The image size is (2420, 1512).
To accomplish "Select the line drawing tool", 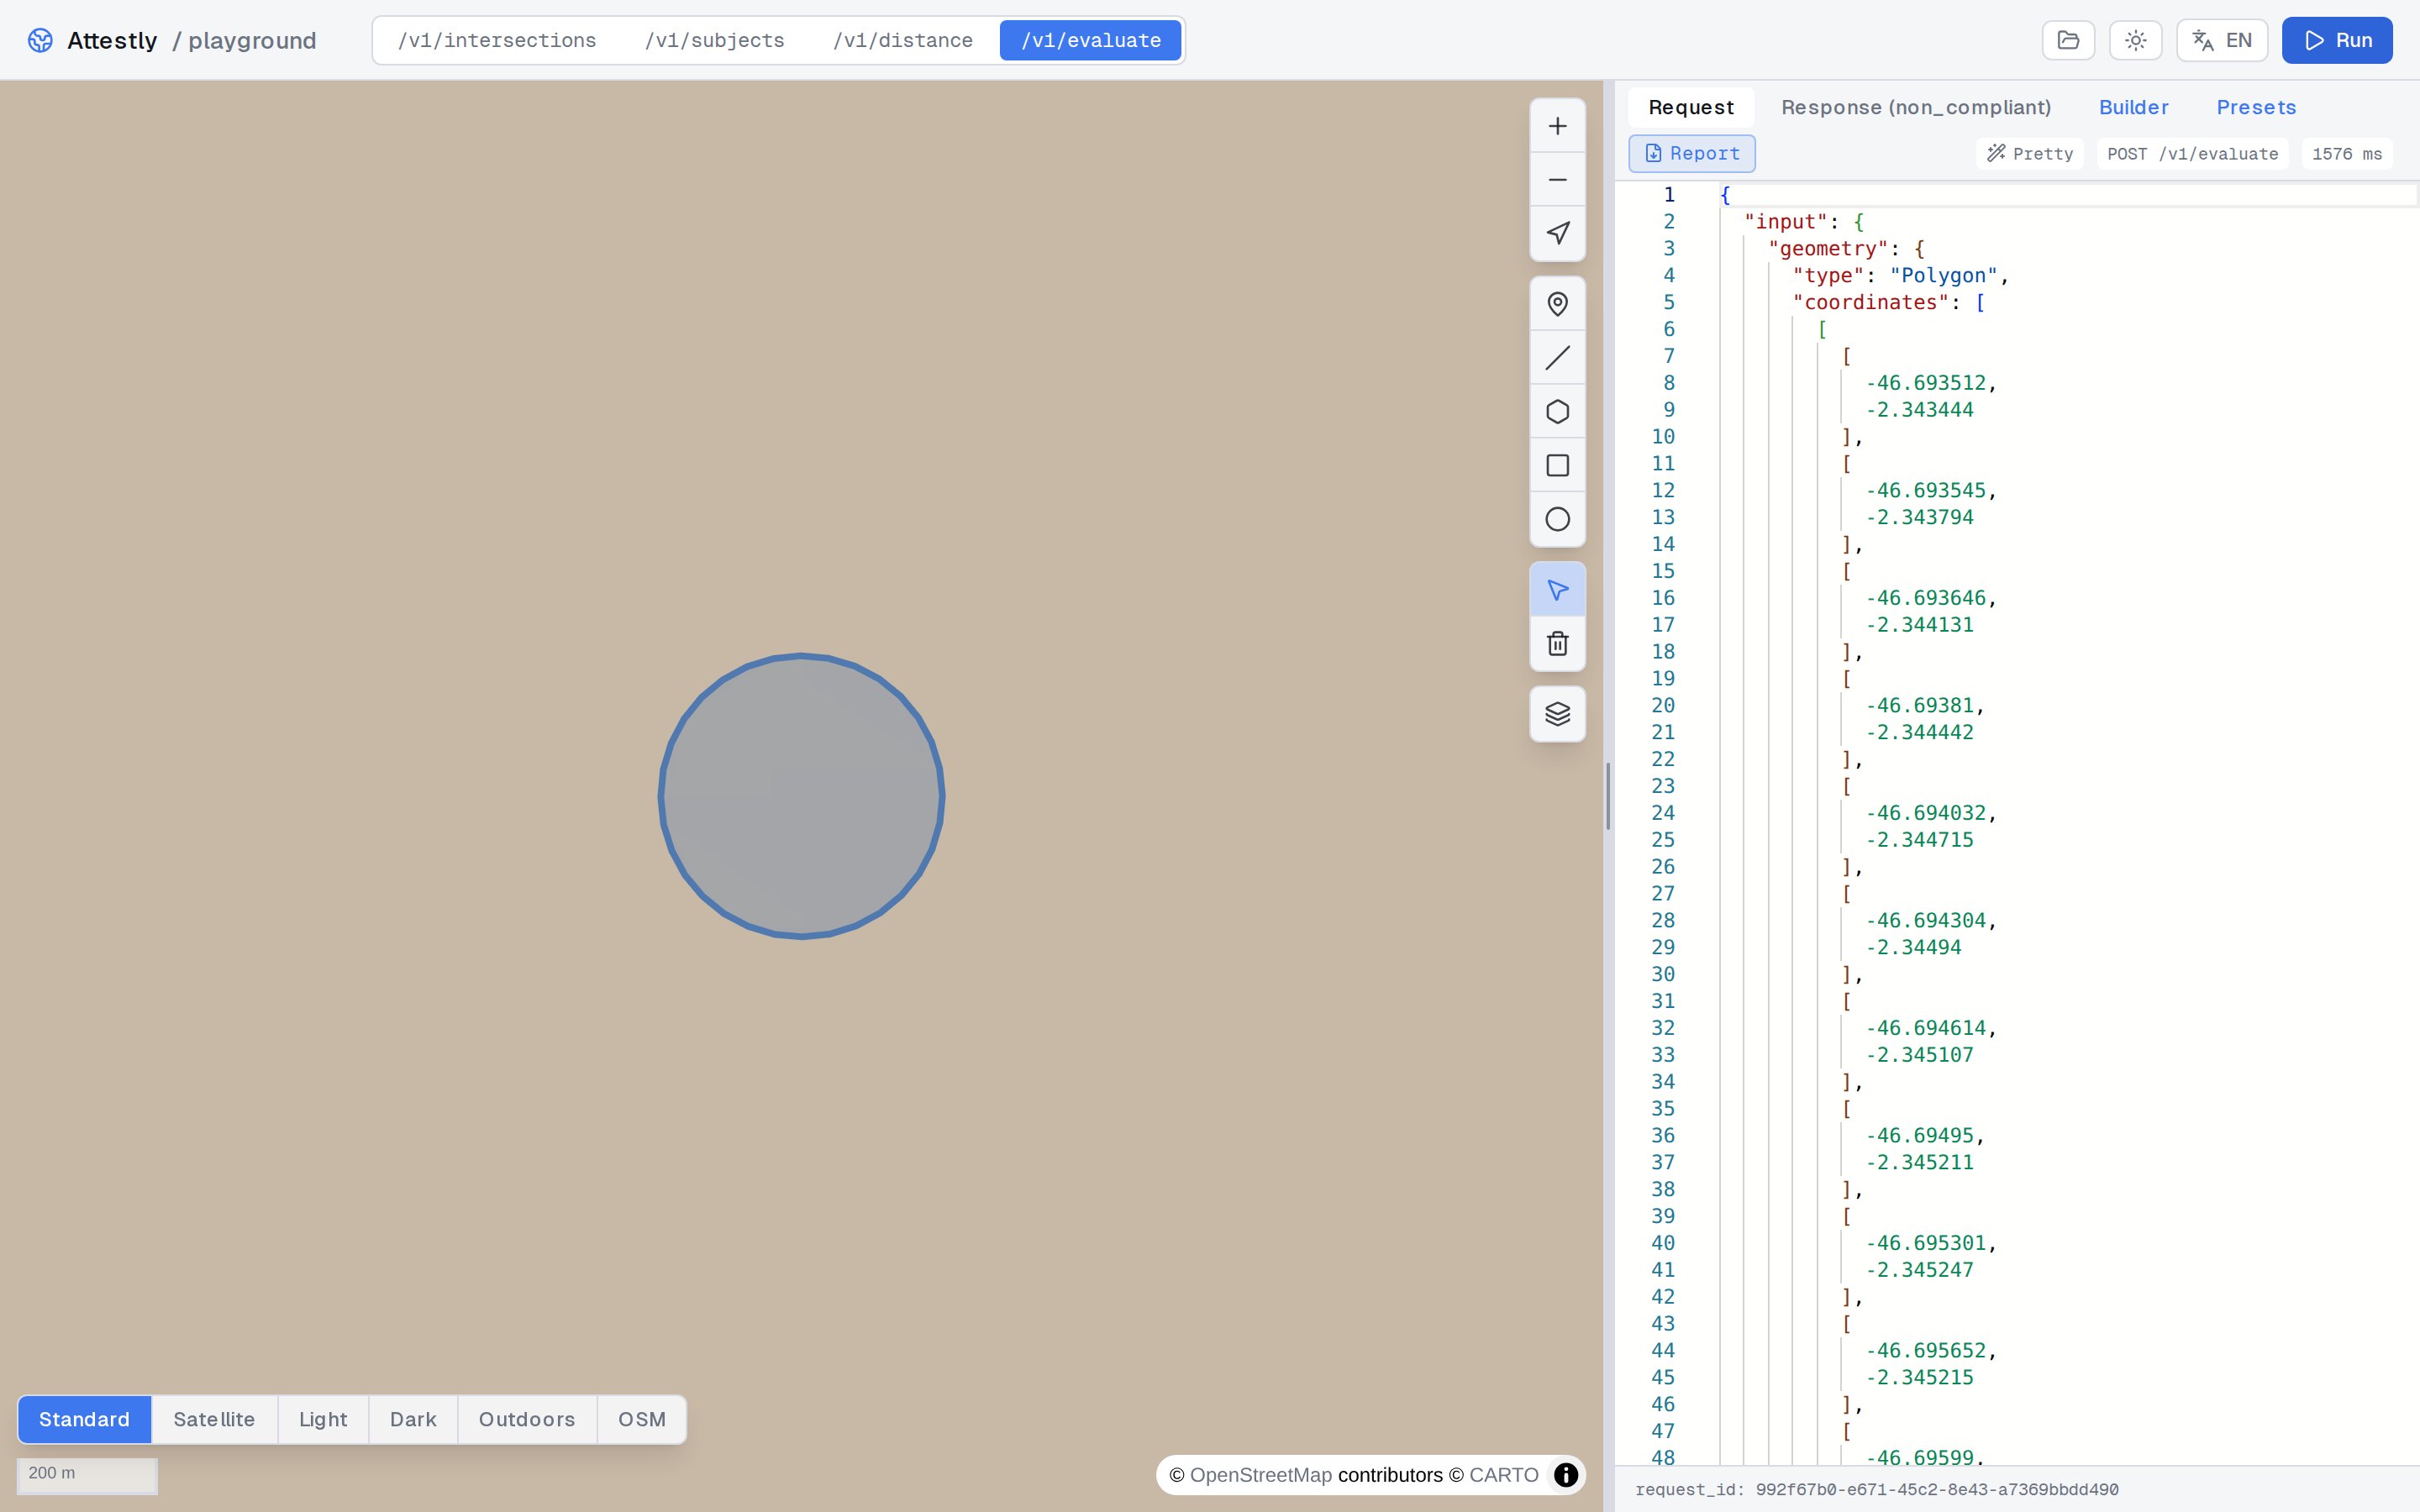I will 1557,358.
